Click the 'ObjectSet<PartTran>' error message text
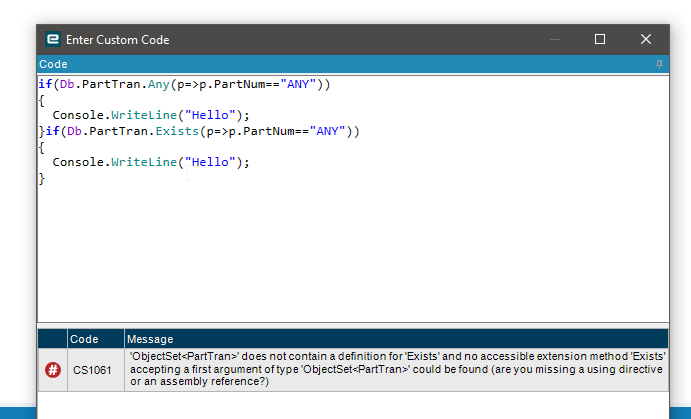Screen dimensions: 691x419 398,369
